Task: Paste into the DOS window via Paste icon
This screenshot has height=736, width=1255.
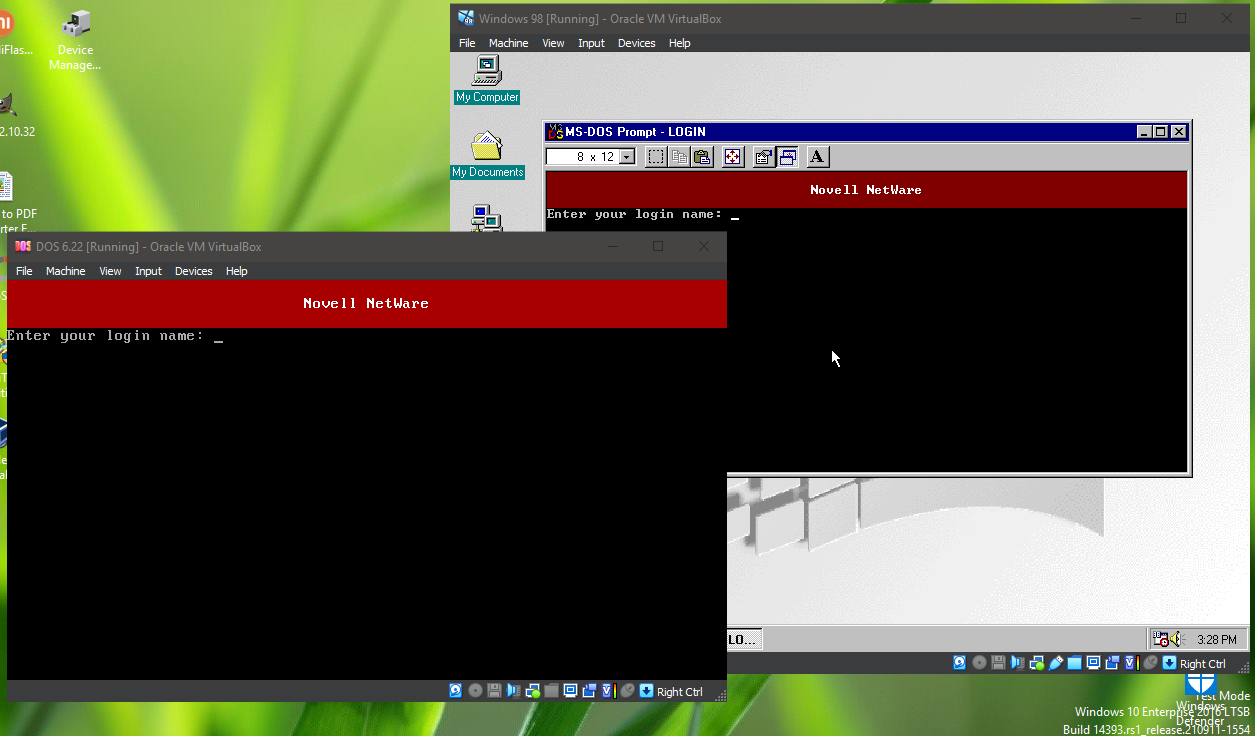Action: click(702, 157)
